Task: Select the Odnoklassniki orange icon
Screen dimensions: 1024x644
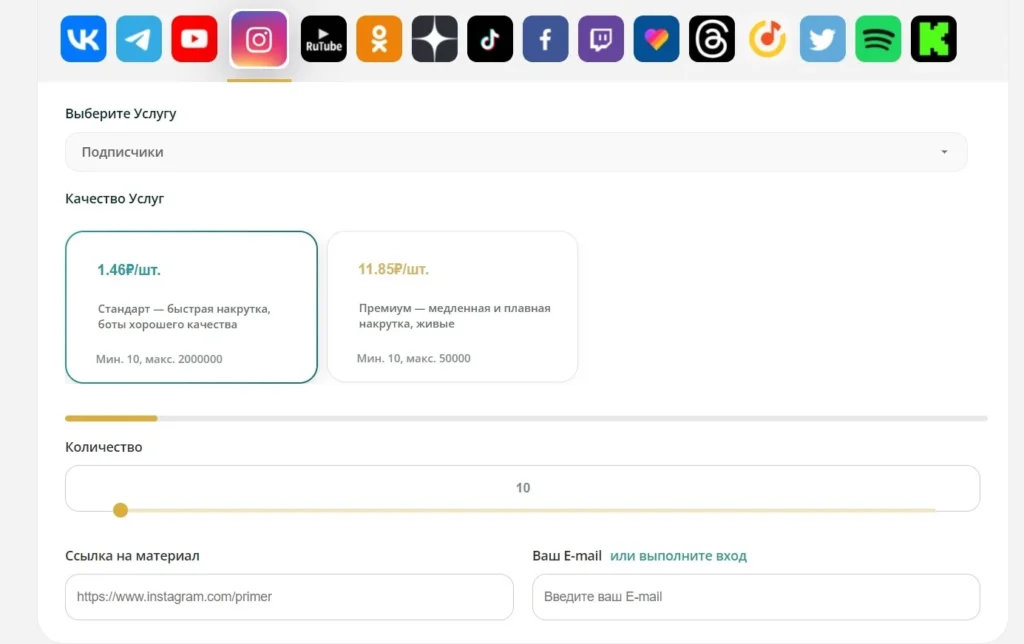Action: click(x=379, y=39)
